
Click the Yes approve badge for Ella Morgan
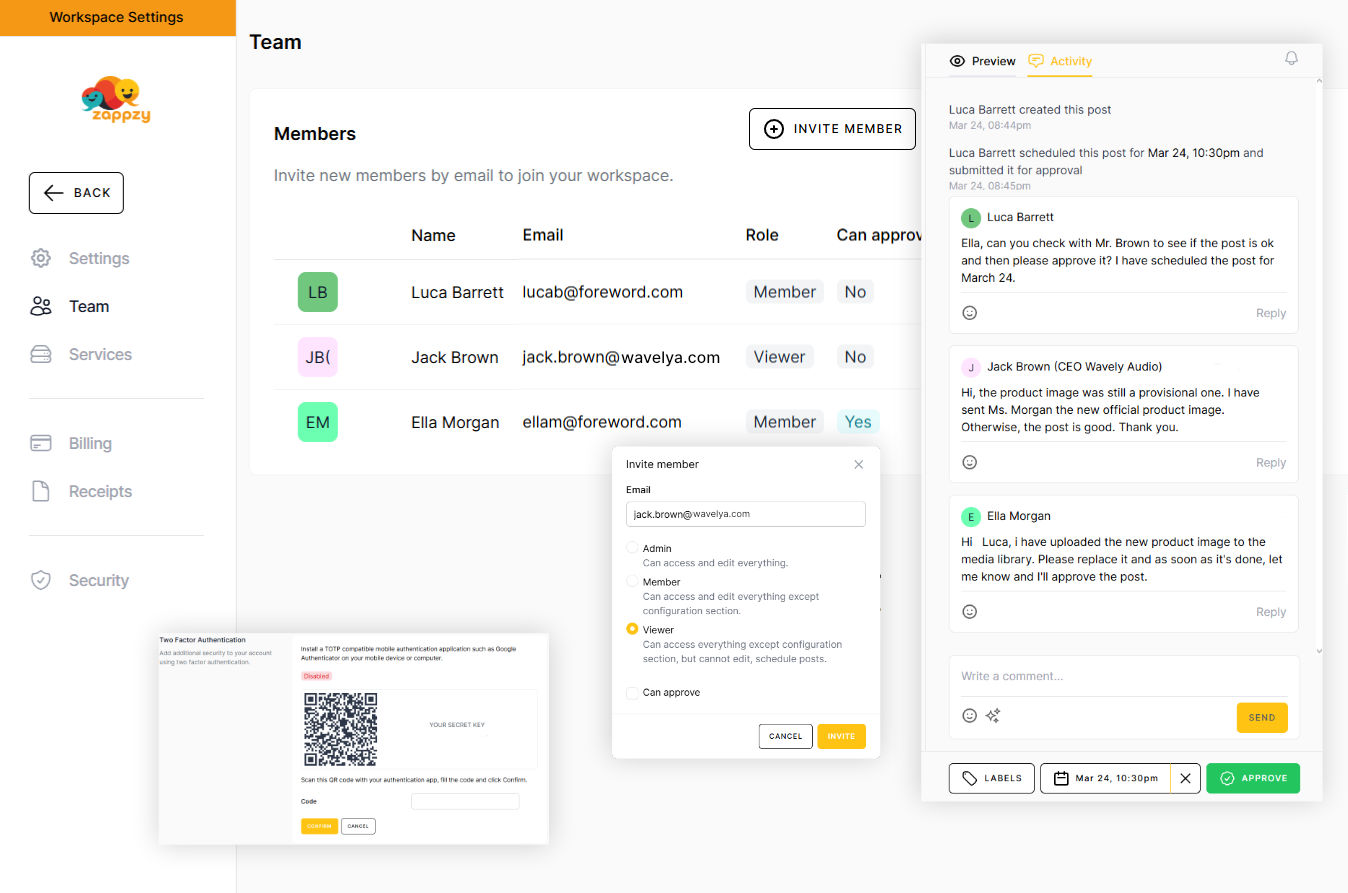point(858,422)
